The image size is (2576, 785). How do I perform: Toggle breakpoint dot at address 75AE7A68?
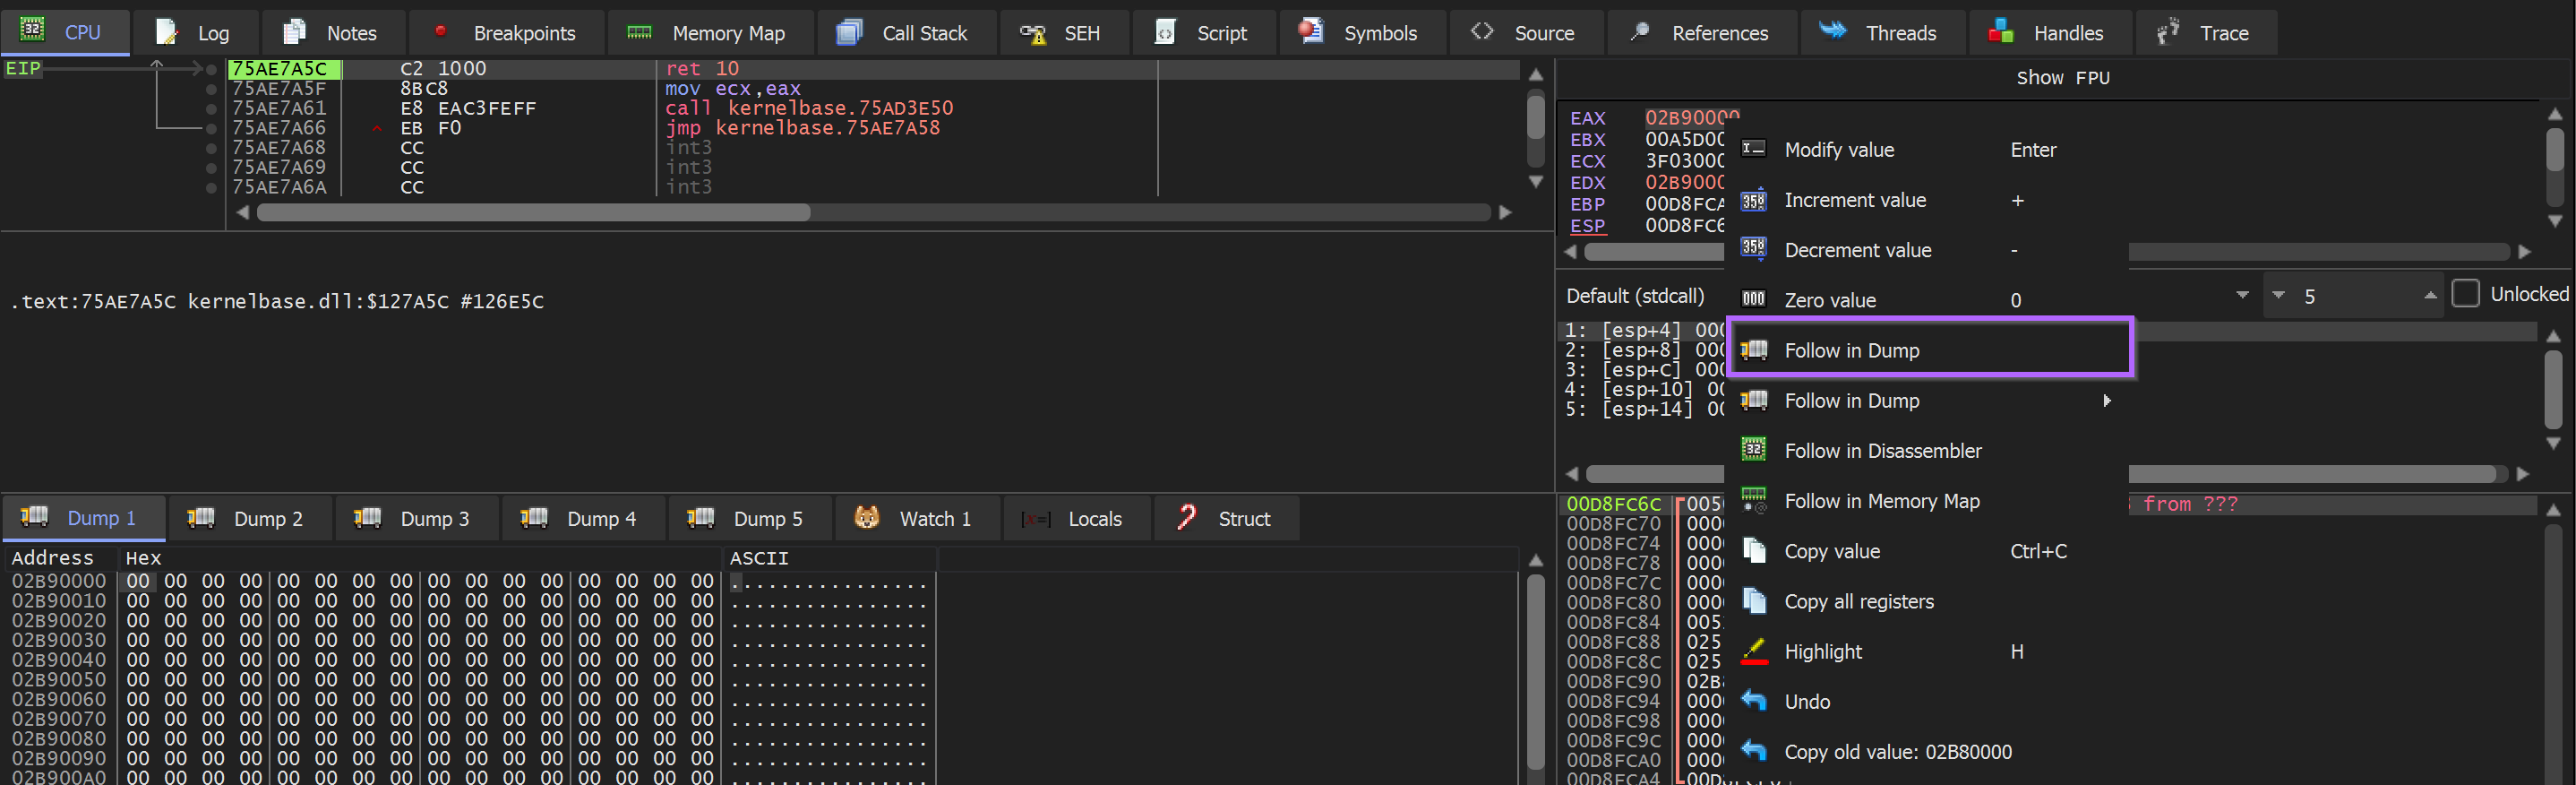211,148
